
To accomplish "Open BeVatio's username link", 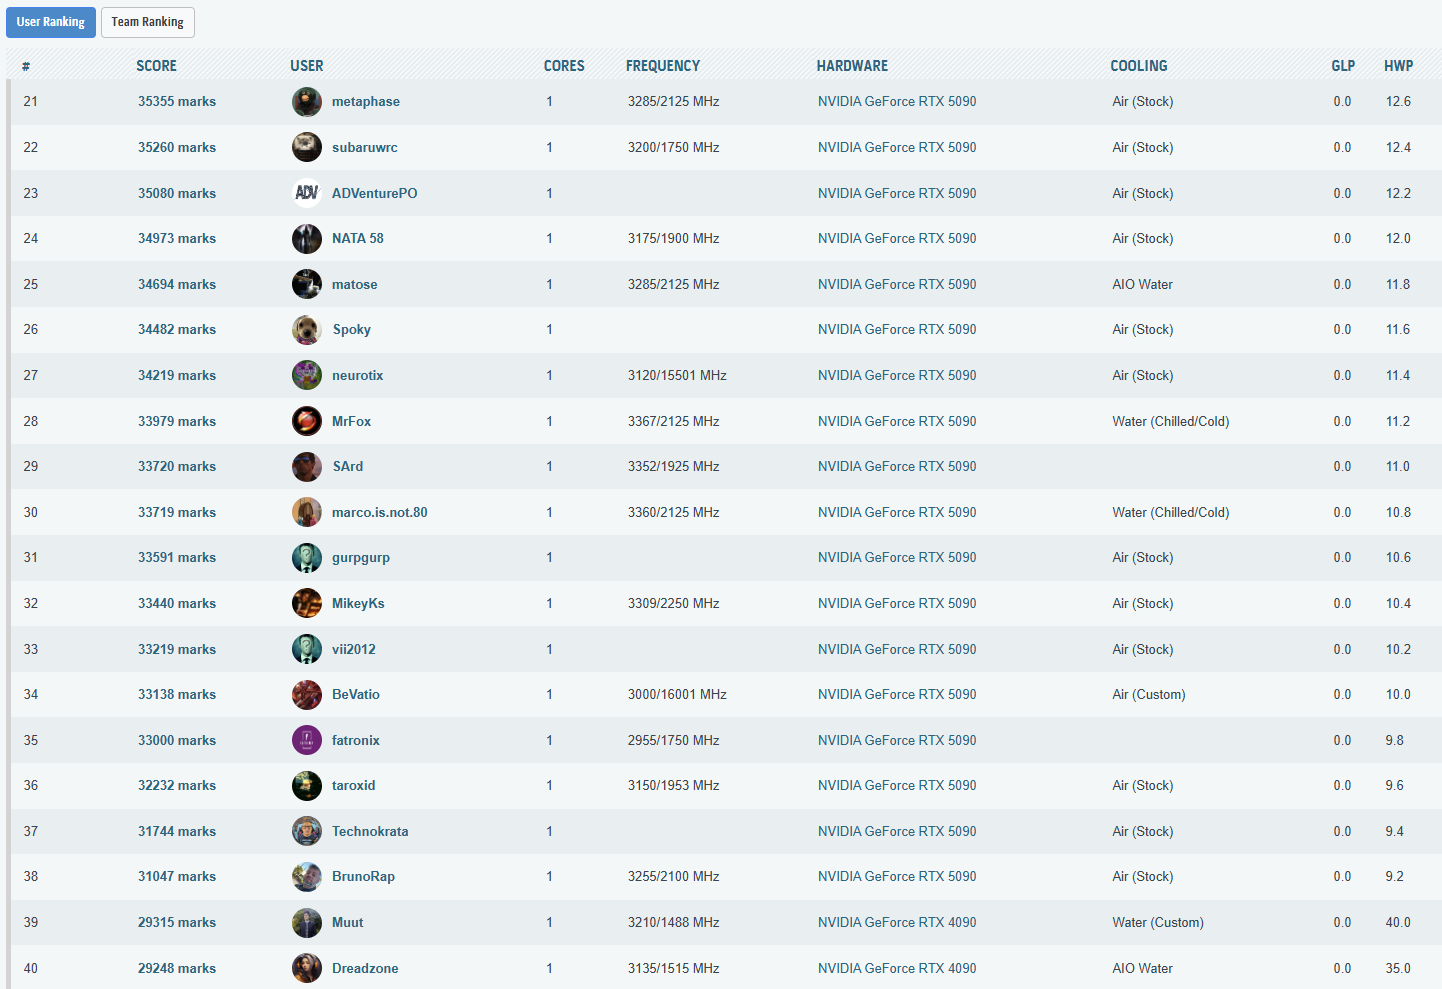I will tap(355, 695).
